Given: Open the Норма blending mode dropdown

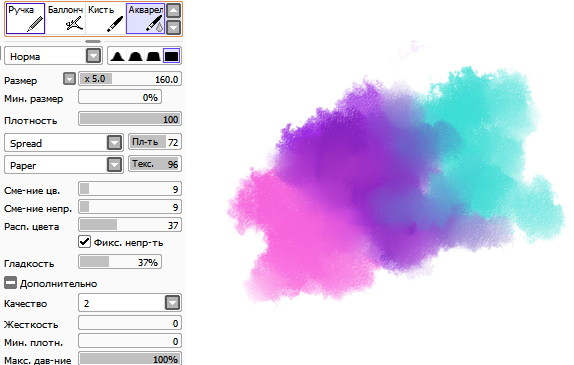Looking at the screenshot, I should click(93, 56).
